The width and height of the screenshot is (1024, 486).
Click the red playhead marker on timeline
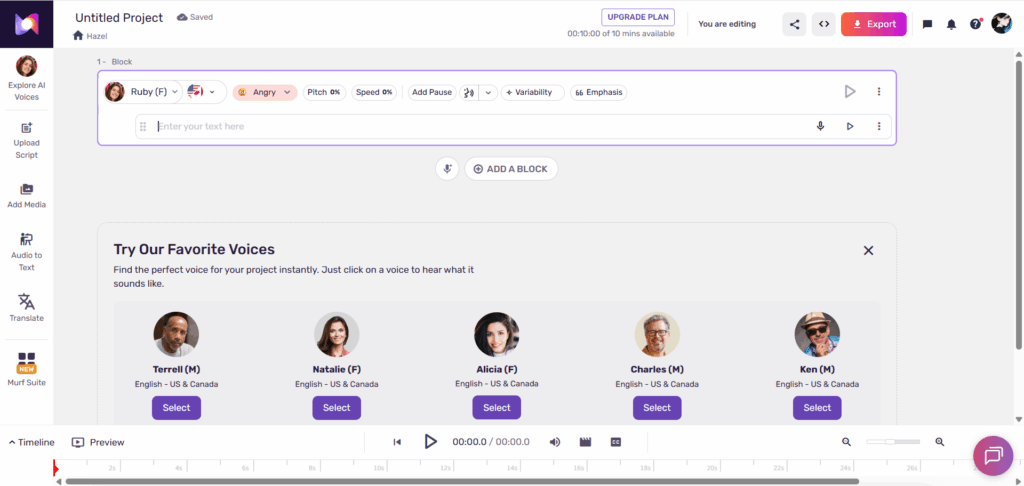[x=56, y=468]
